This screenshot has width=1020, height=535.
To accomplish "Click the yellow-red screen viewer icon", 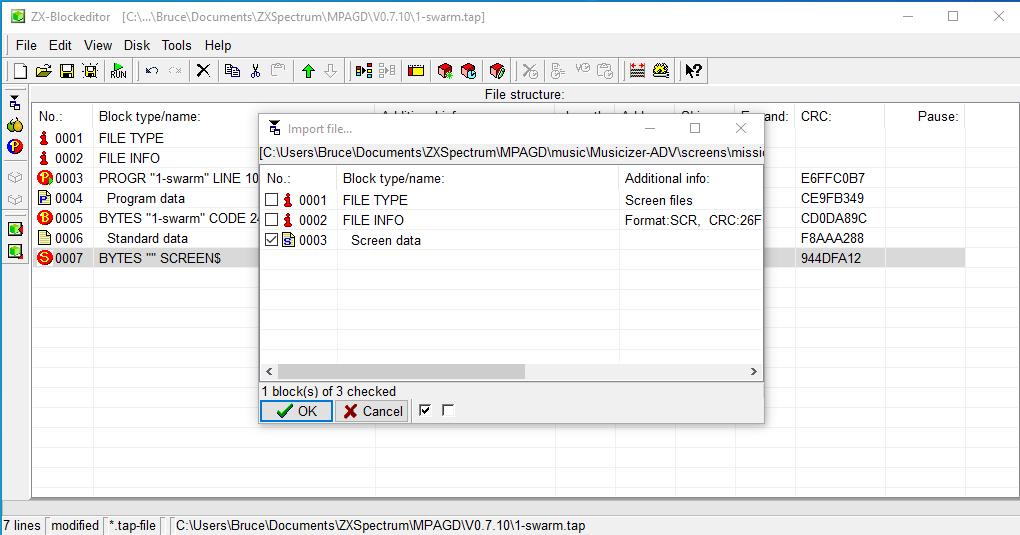I will (416, 70).
